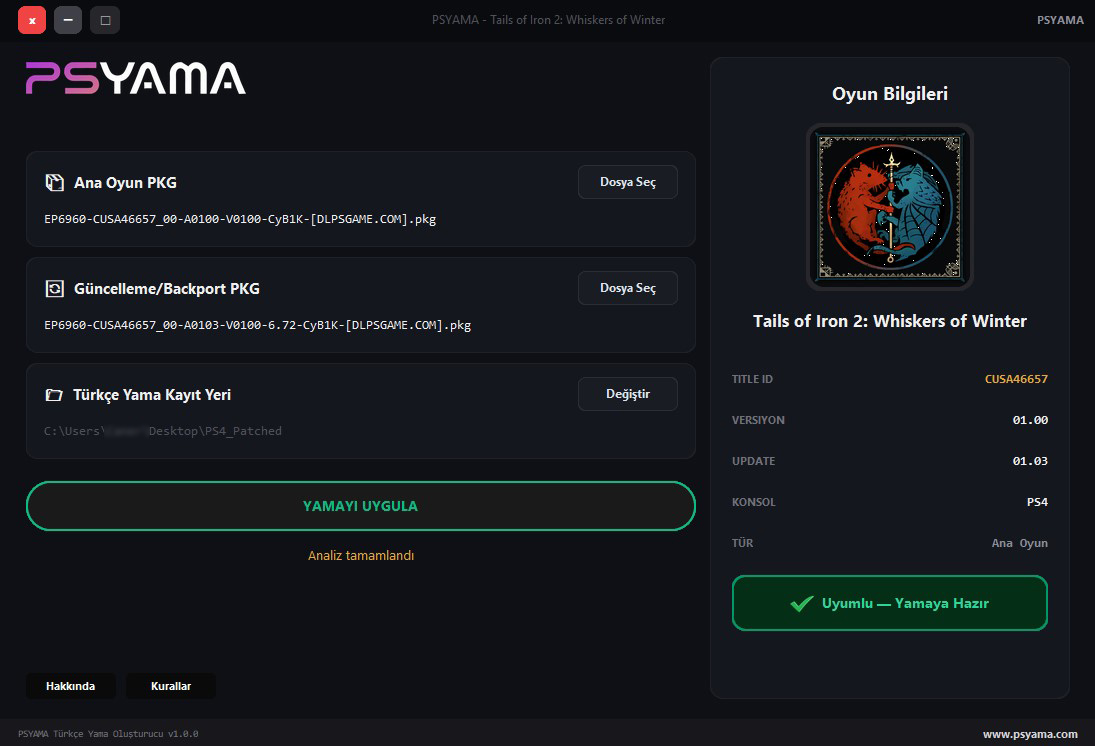The height and width of the screenshot is (746, 1095).
Task: Visit www.psyama.com link
Action: click(1030, 734)
